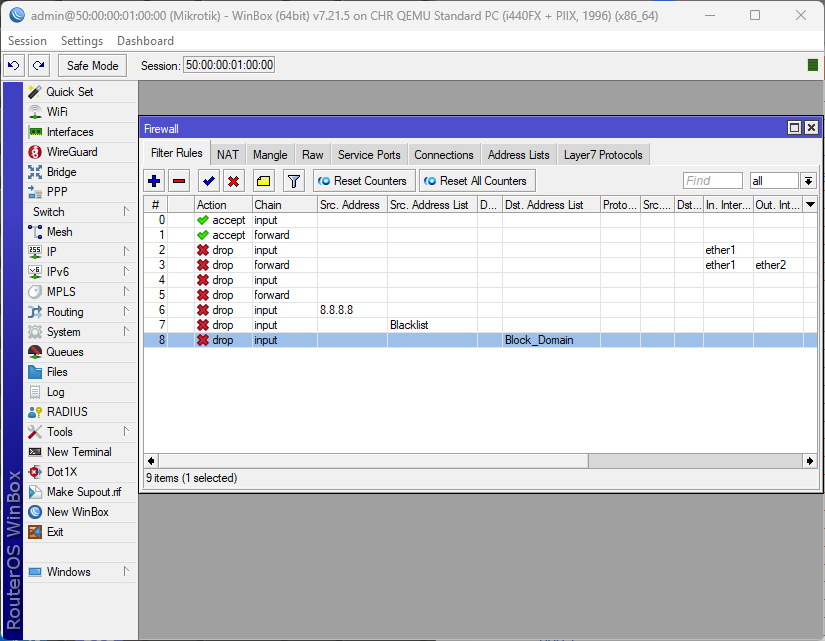The width and height of the screenshot is (825, 641).
Task: Click the Block_Domain cell
Action: click(551, 340)
